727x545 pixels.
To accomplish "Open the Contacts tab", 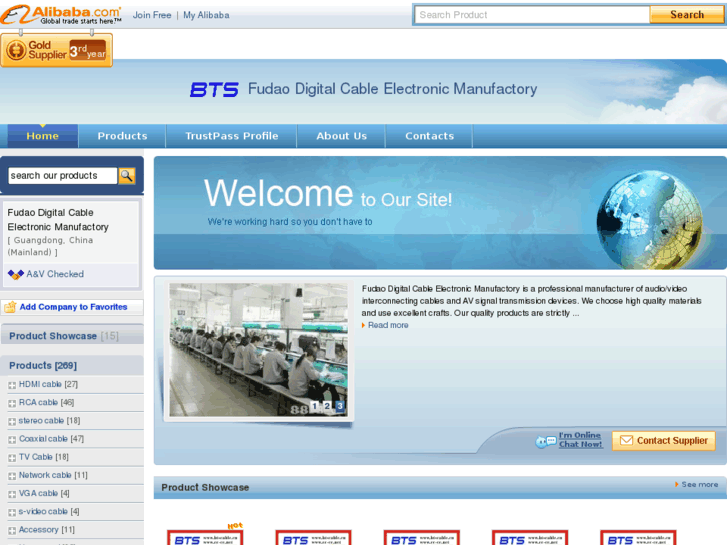I will click(429, 136).
